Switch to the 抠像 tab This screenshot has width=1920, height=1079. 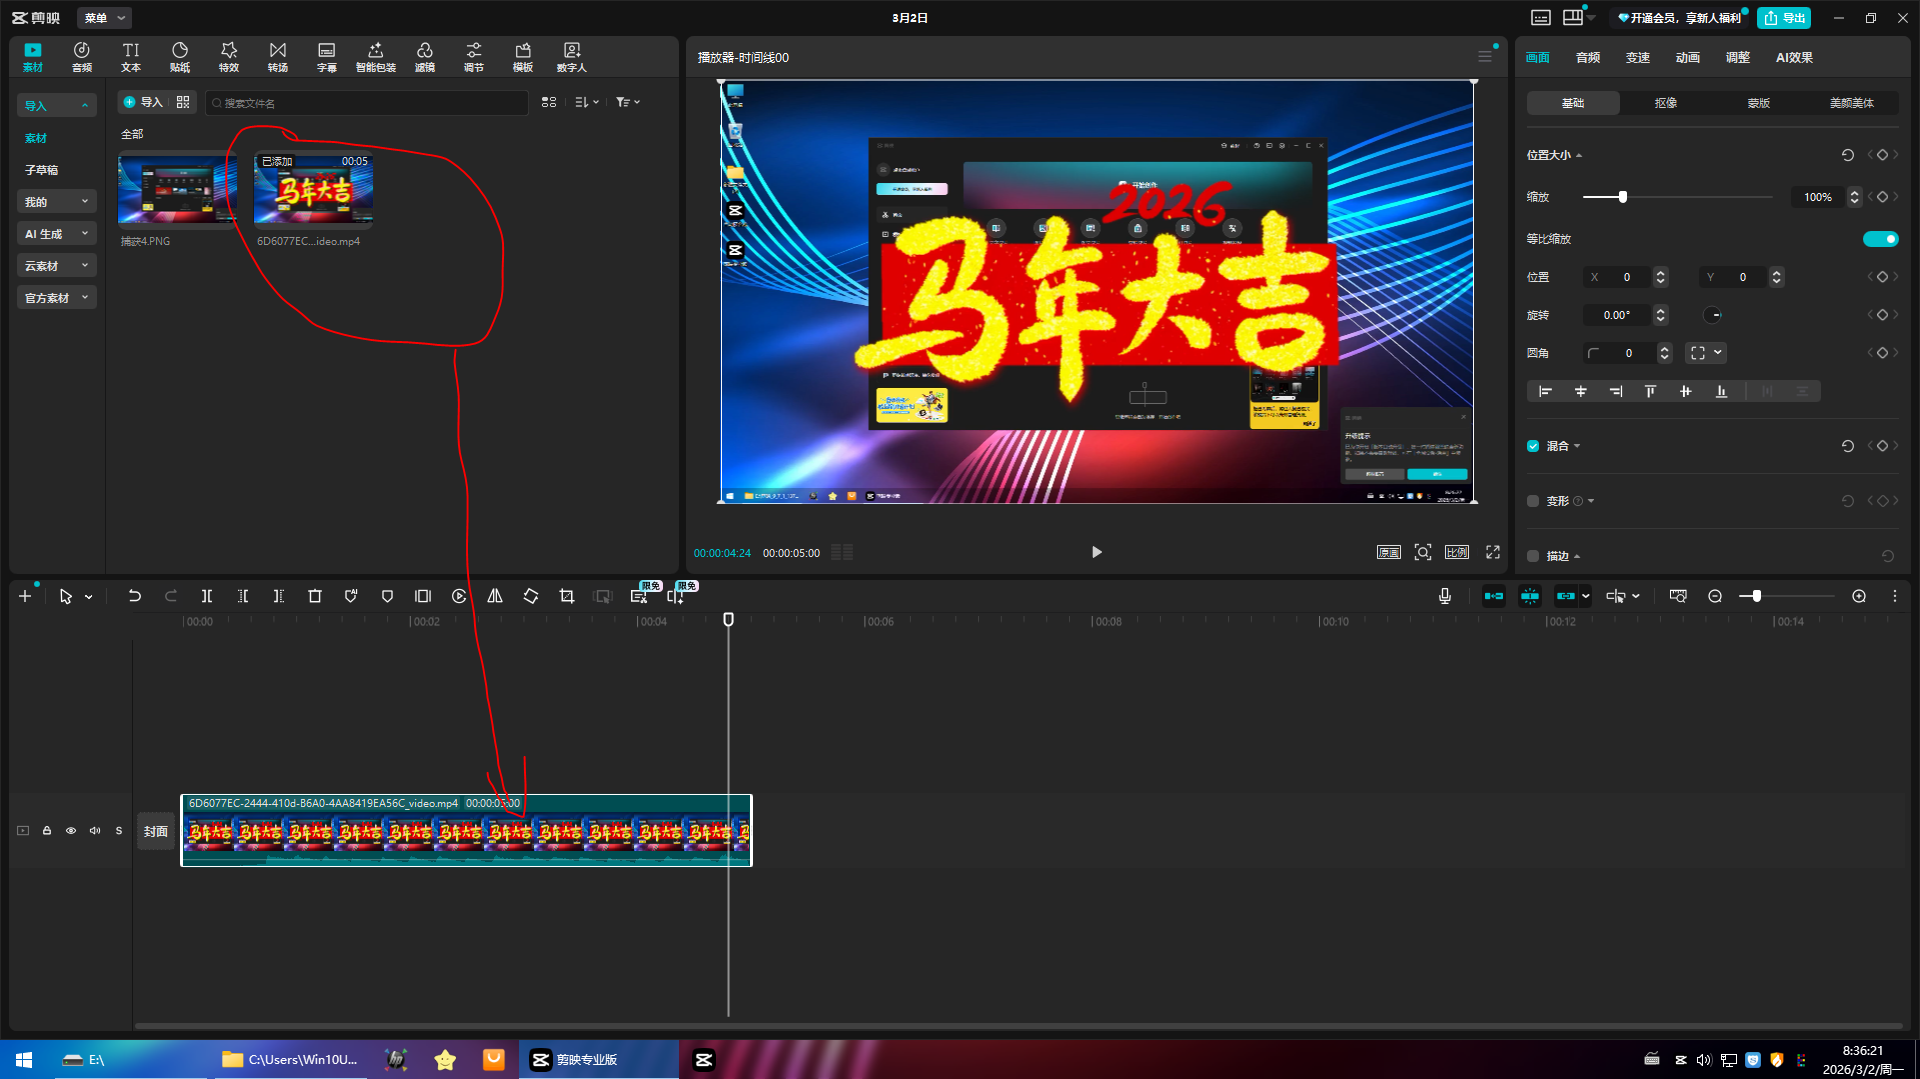click(x=1664, y=102)
